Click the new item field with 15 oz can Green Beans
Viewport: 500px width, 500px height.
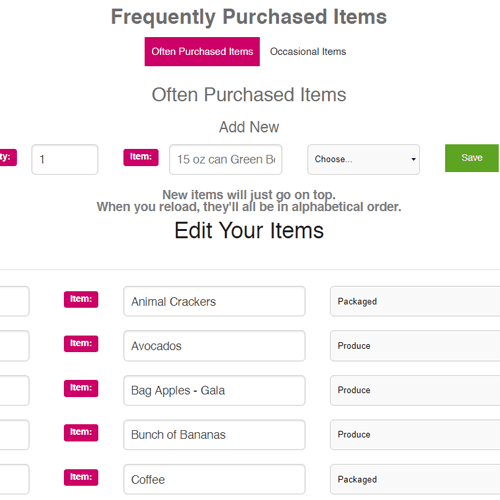click(x=226, y=159)
